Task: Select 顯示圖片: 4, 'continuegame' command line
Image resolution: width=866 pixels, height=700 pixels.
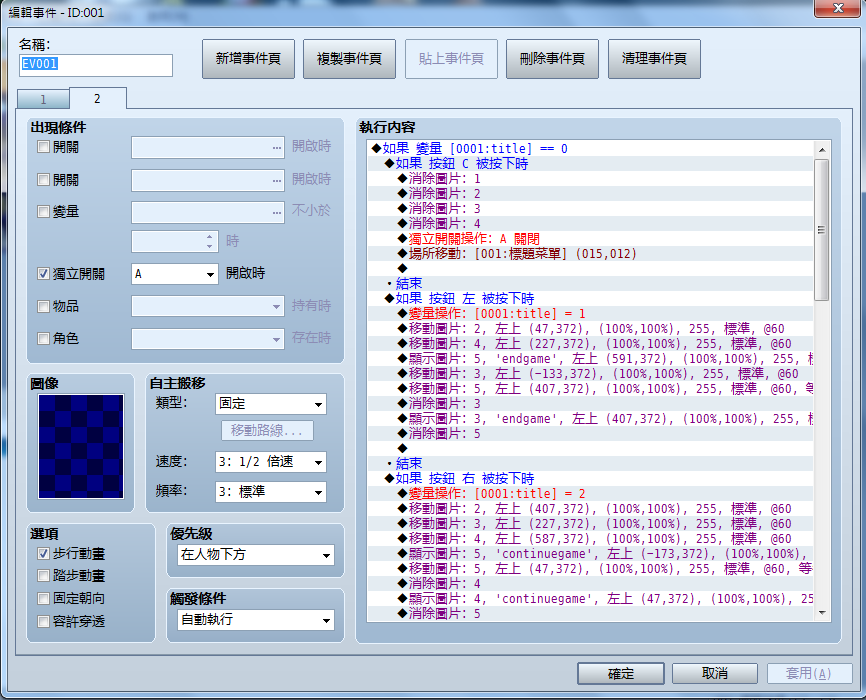Action: (591, 598)
